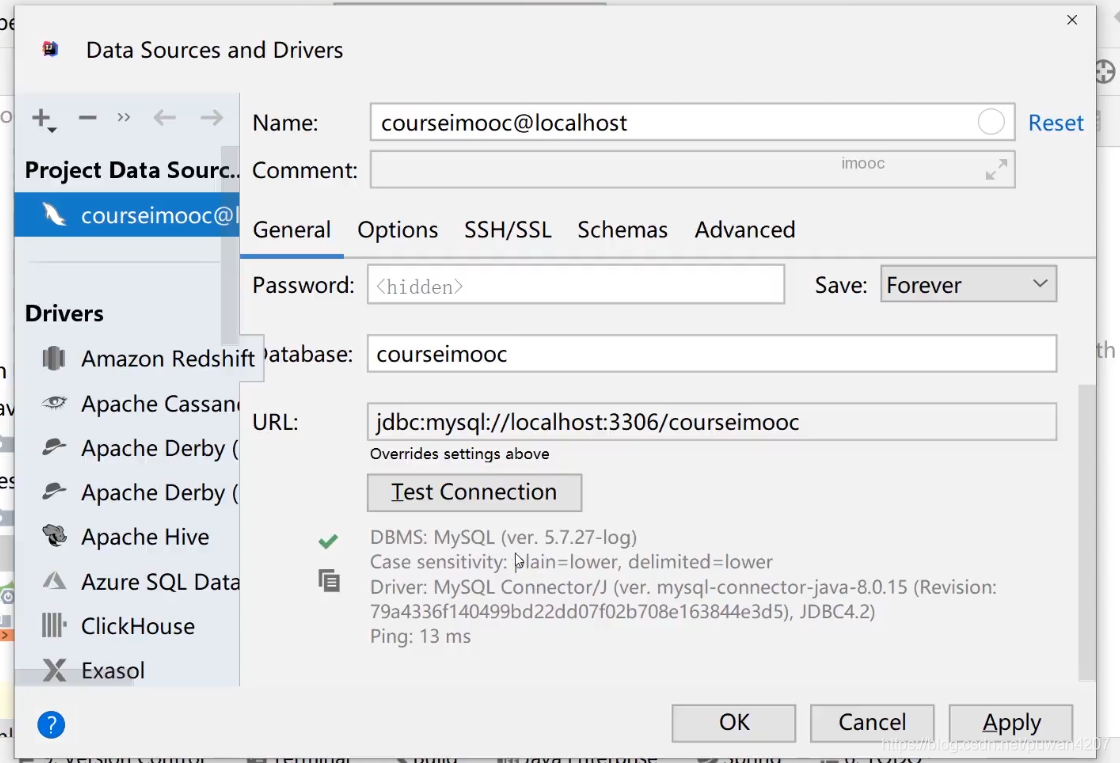Click the left panel horizontal scrollbar

[74, 679]
